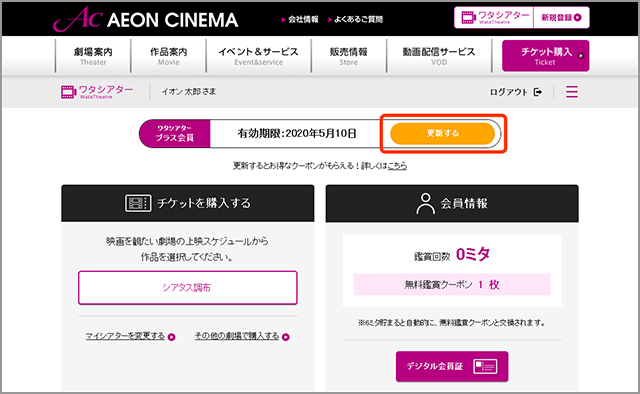640x394 pixels.
Task: Click the ワタシアター camera logo in the sub-header
Action: pyautogui.click(x=97, y=92)
